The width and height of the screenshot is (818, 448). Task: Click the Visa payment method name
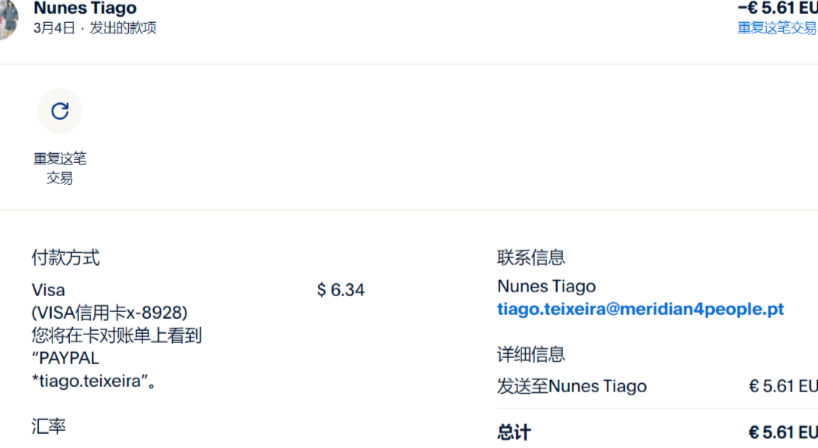[x=49, y=290]
